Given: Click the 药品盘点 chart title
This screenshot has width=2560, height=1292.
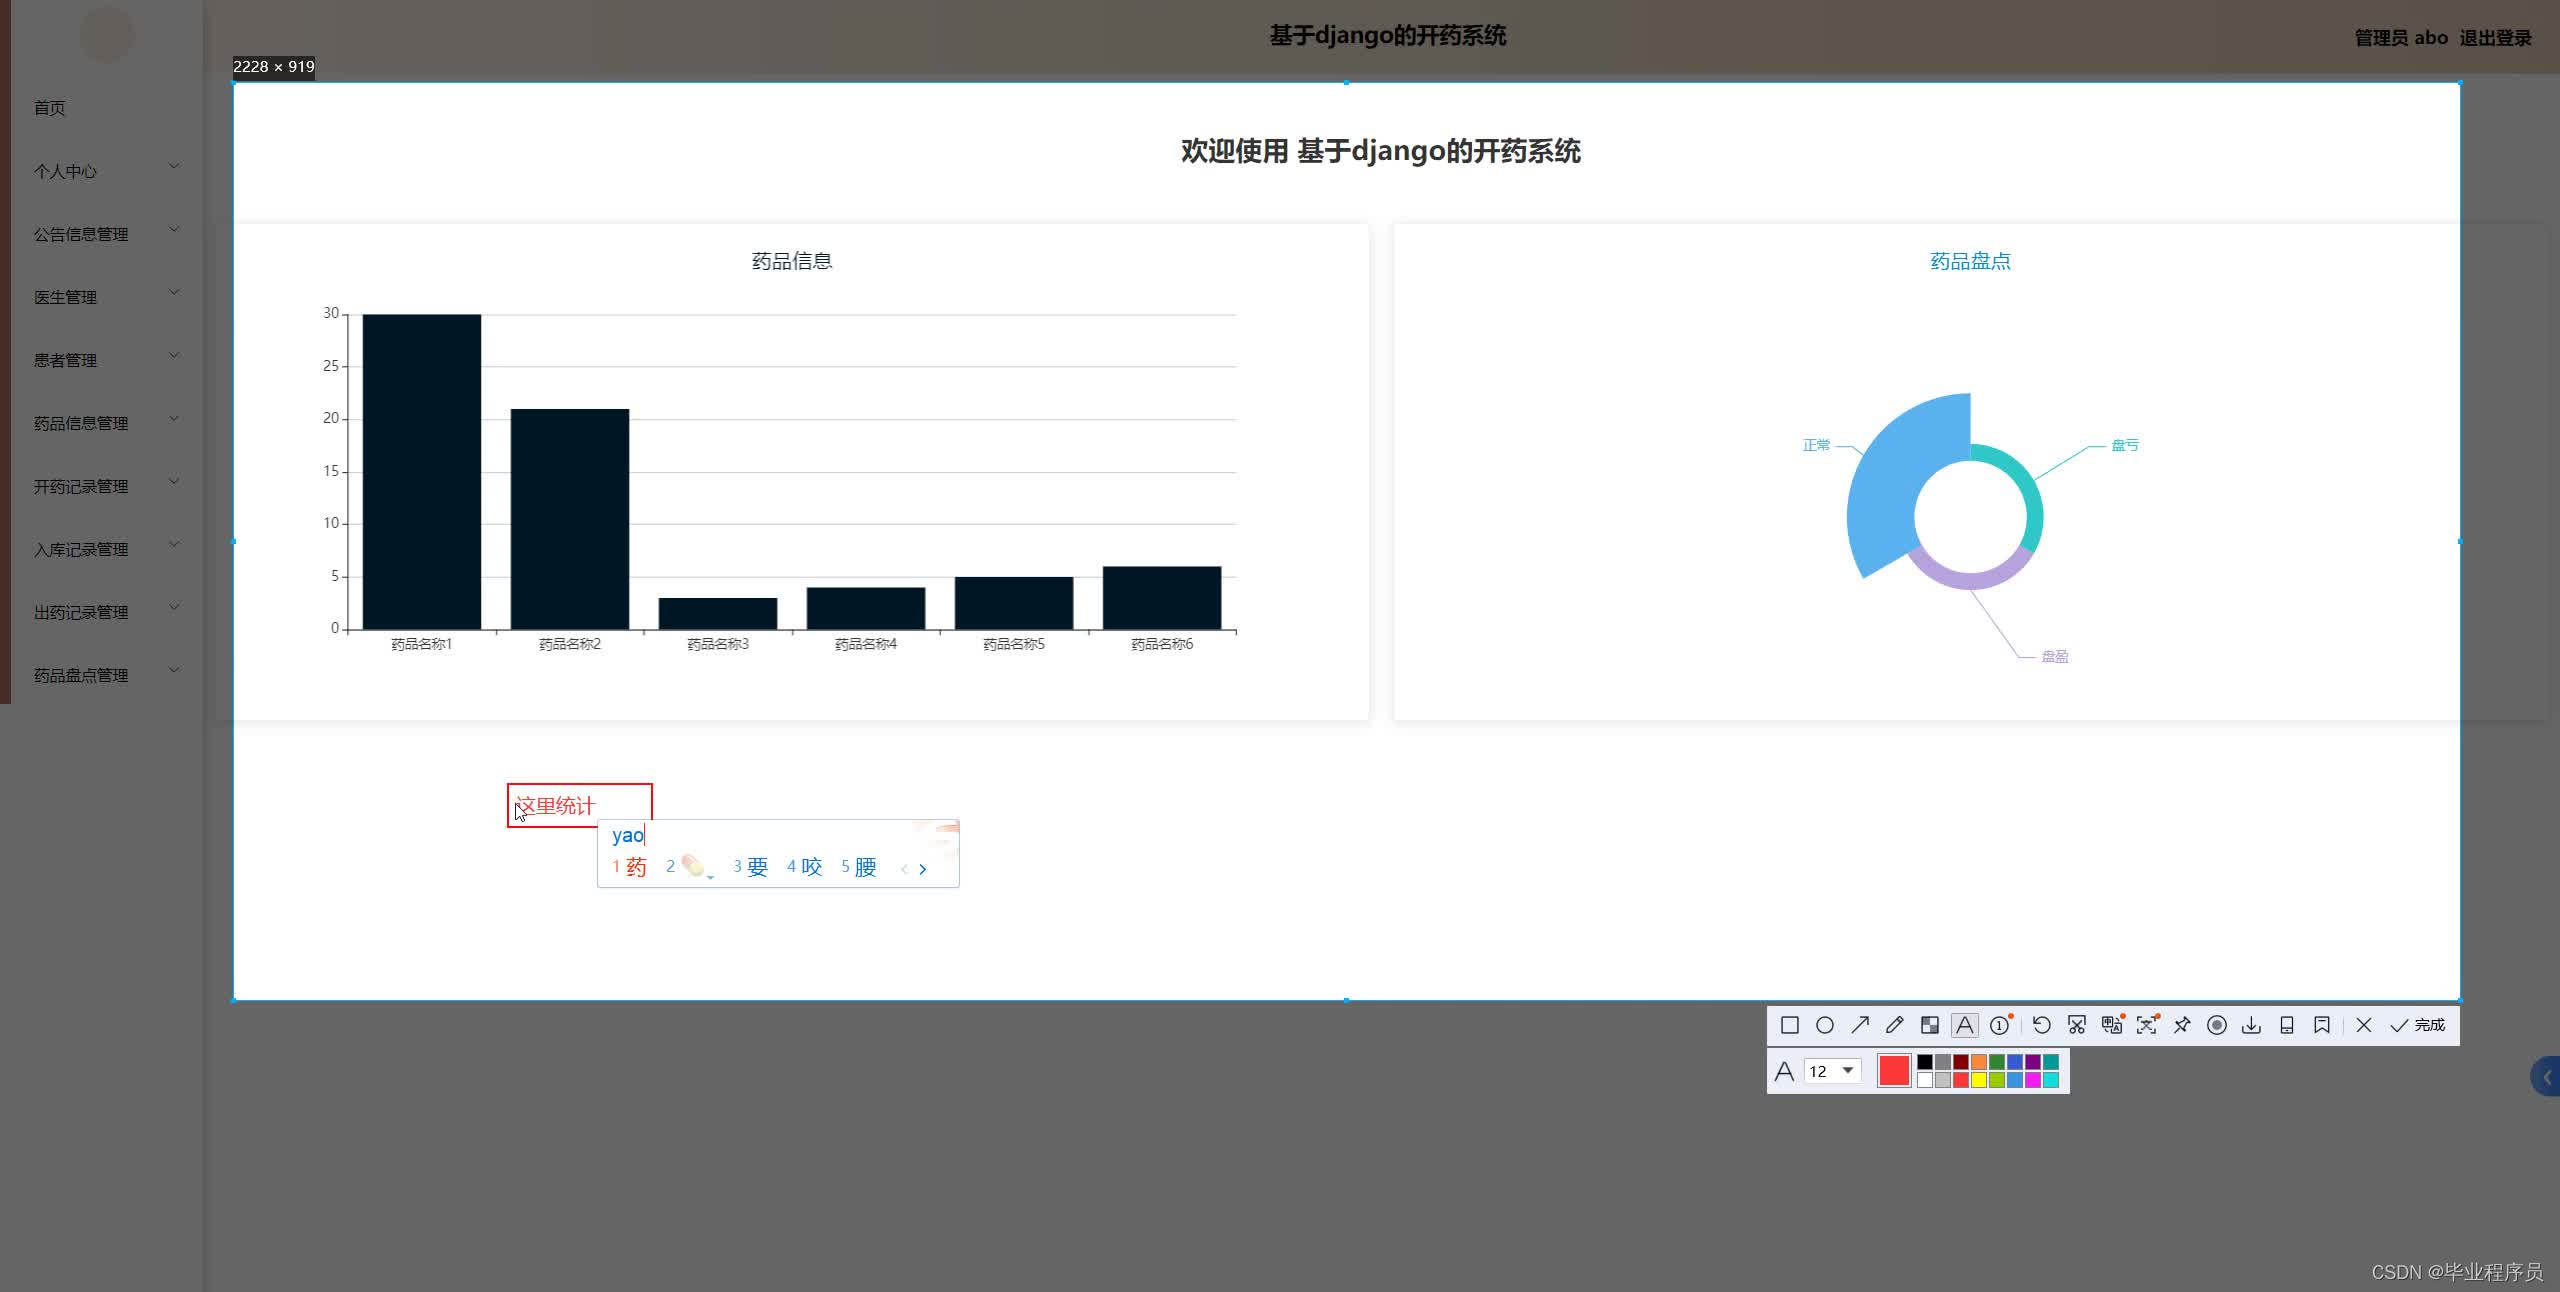Looking at the screenshot, I should [x=1970, y=261].
